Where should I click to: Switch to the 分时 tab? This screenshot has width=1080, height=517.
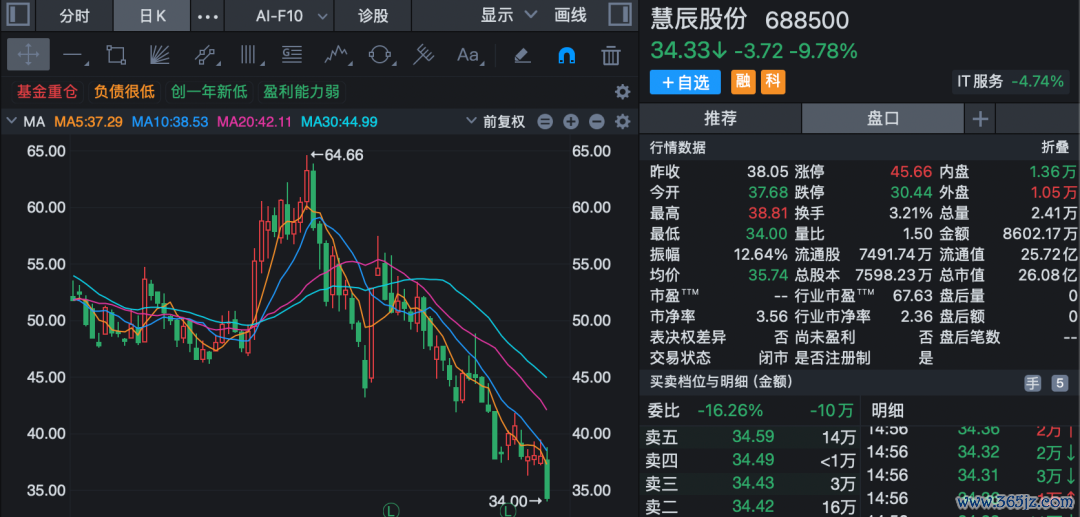[x=74, y=15]
